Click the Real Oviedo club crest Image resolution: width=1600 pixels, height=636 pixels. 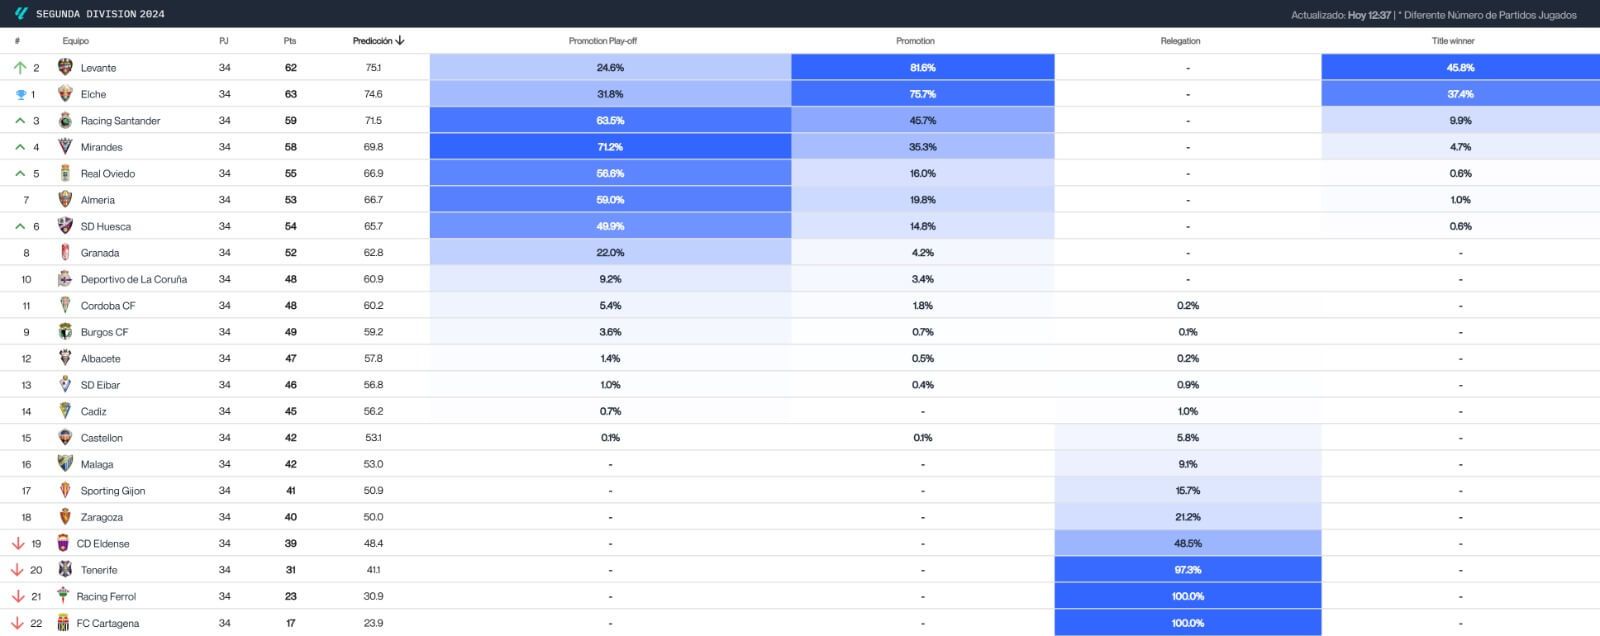coord(65,173)
